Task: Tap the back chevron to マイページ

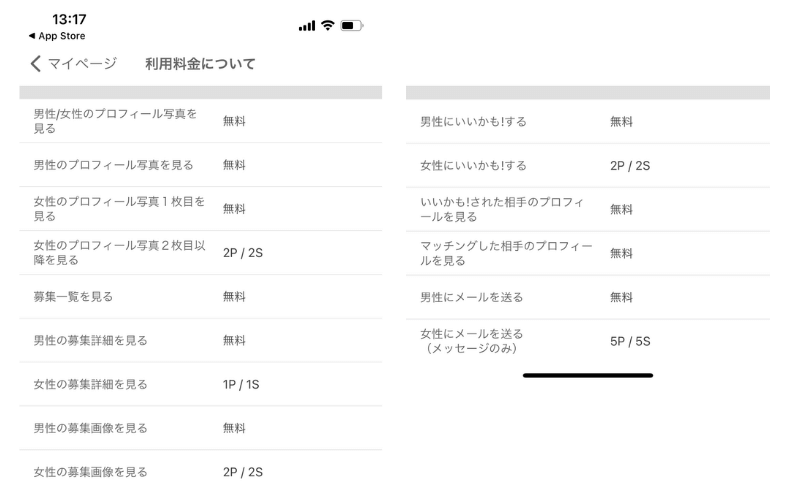Action: tap(37, 64)
